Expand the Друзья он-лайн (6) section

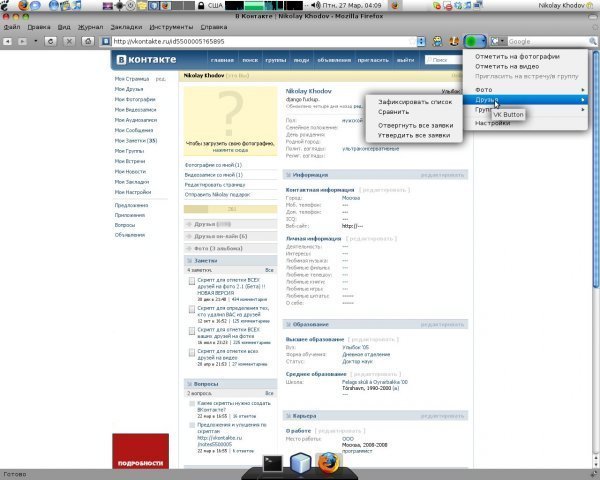(x=230, y=237)
